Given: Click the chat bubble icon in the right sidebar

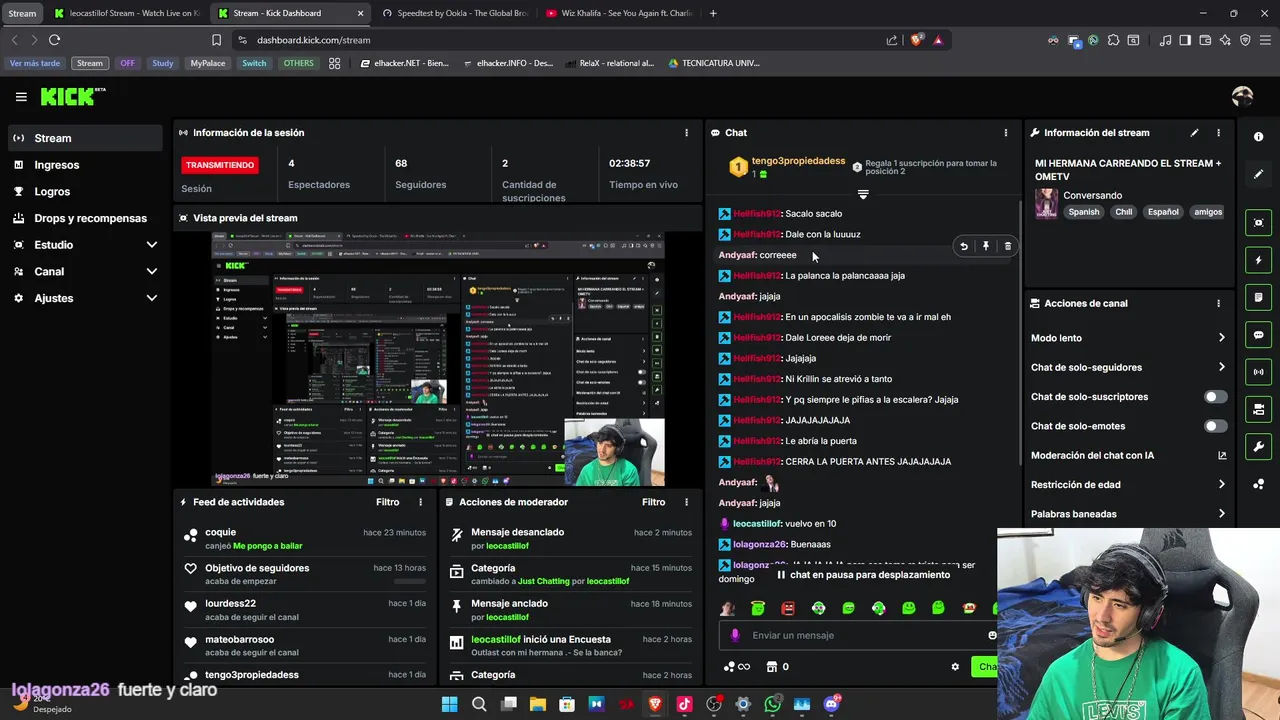Looking at the screenshot, I should [x=1258, y=335].
